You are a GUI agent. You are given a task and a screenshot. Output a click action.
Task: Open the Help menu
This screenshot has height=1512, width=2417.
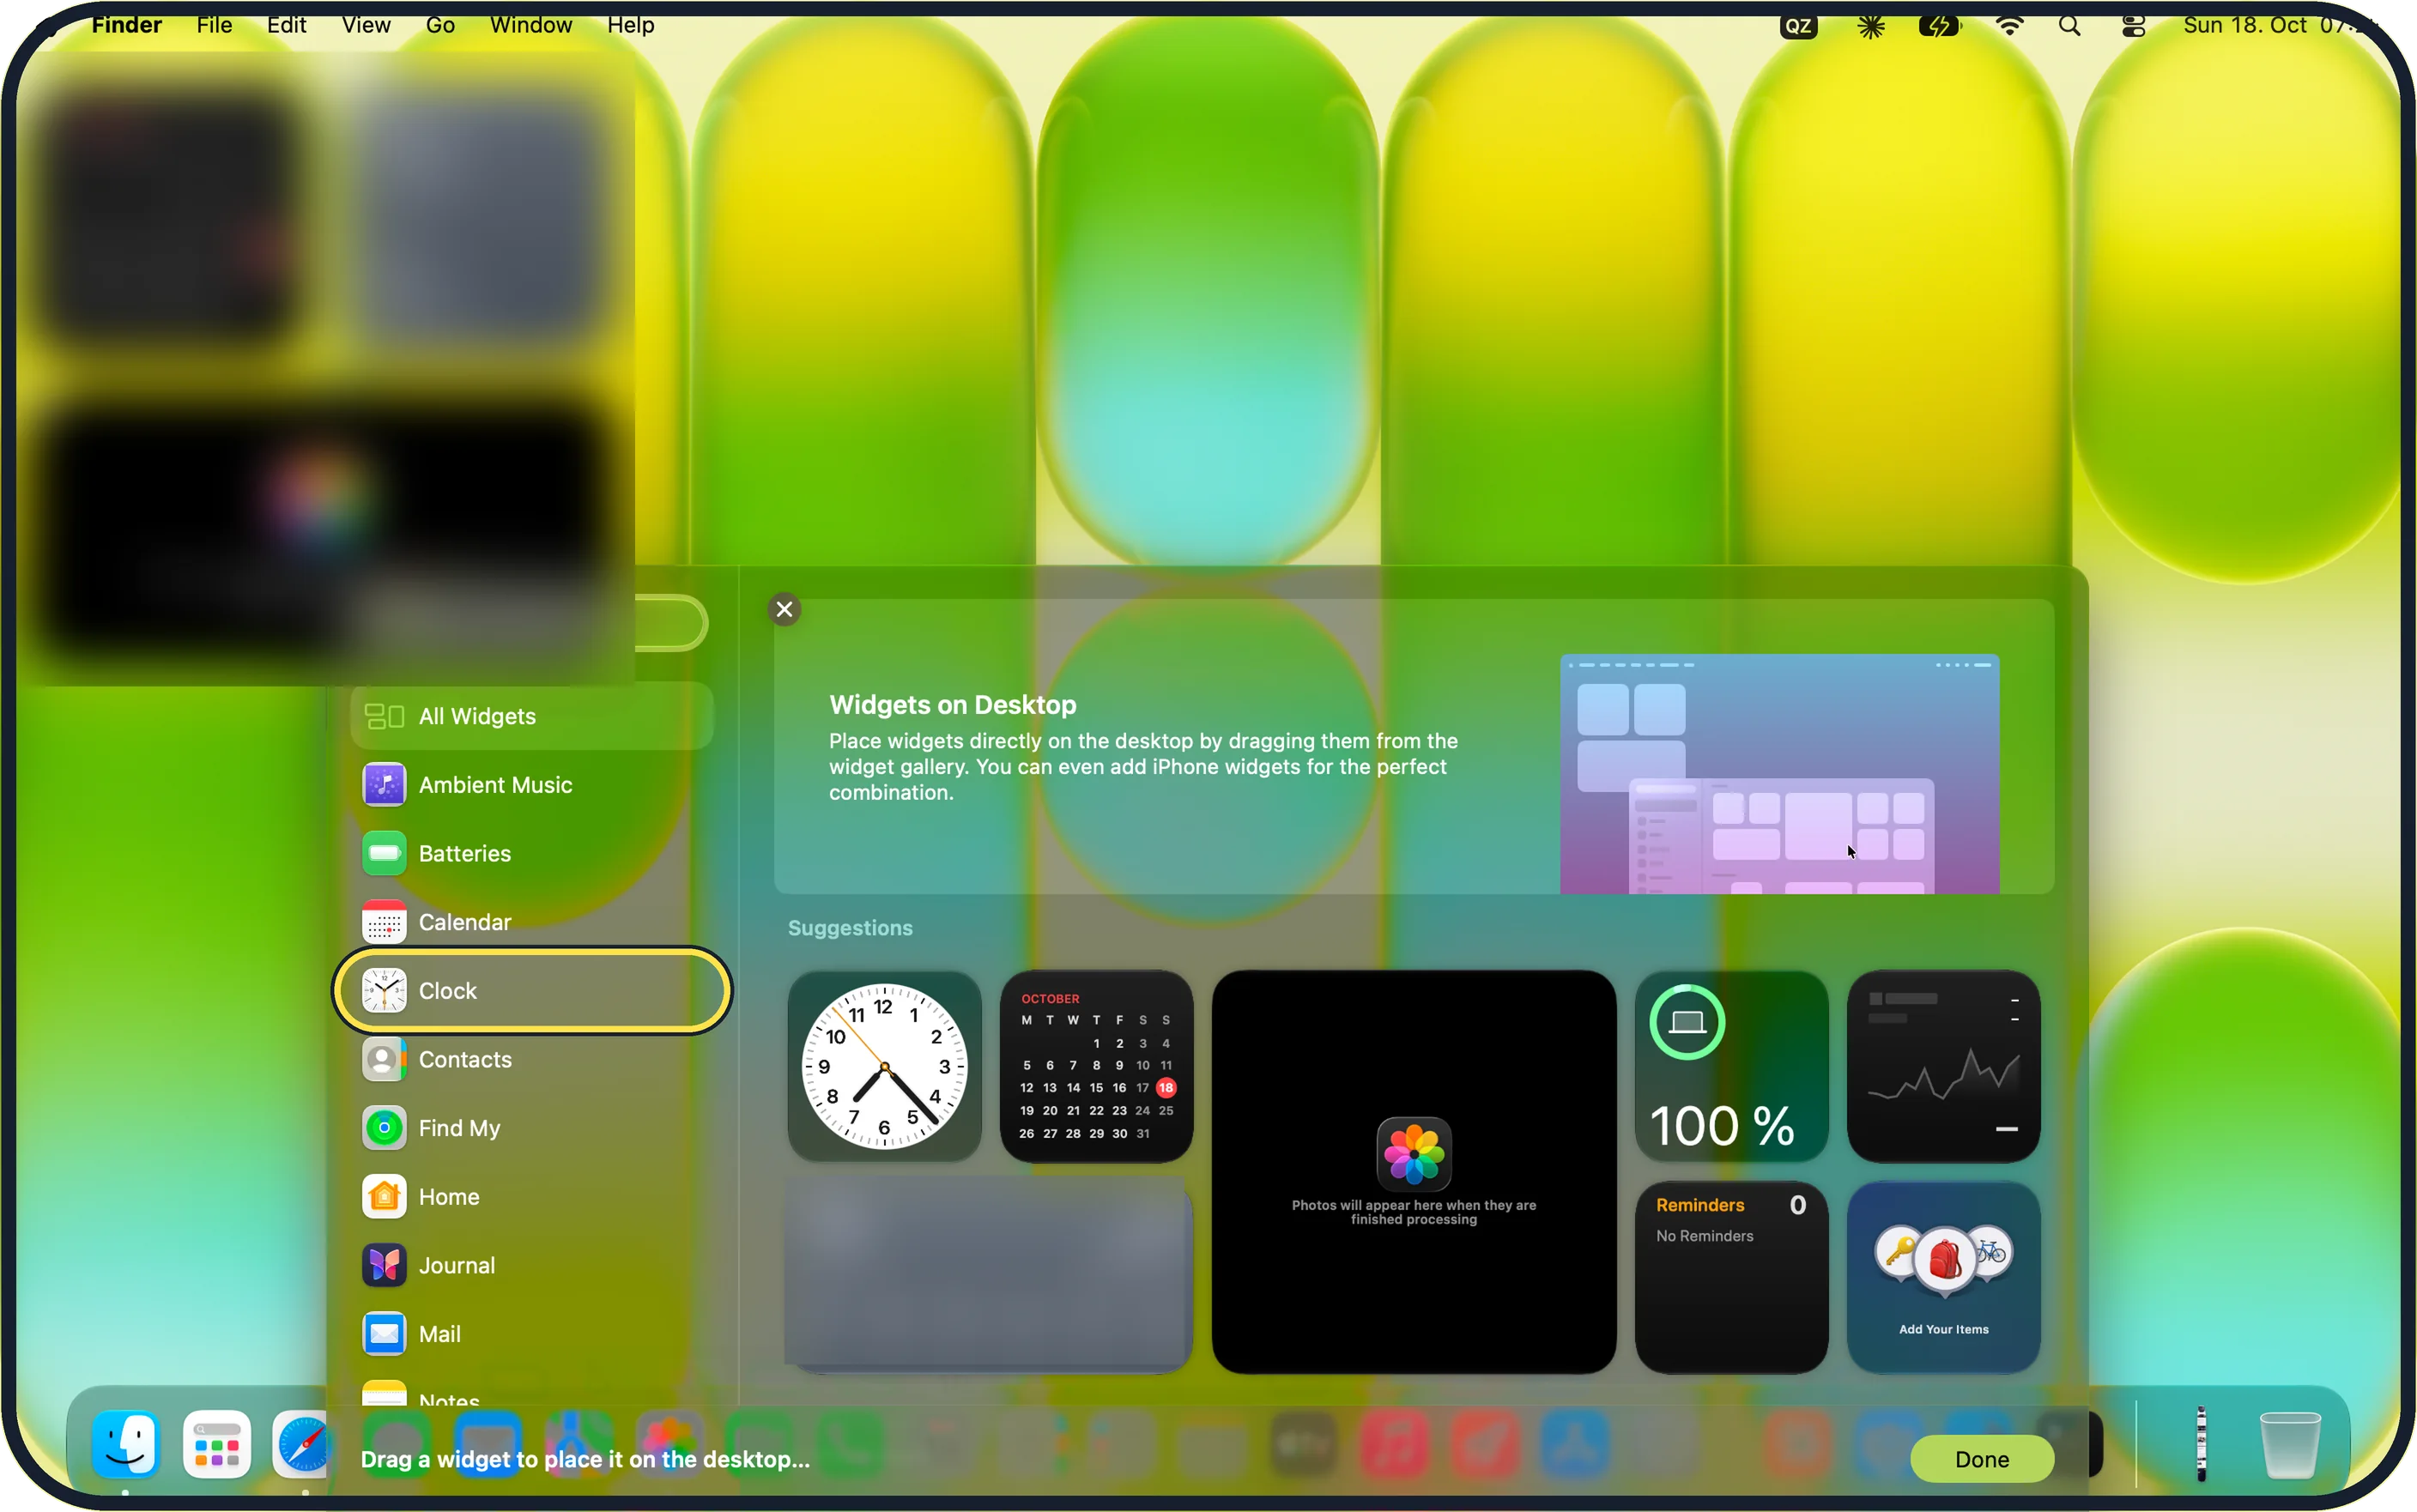(631, 25)
